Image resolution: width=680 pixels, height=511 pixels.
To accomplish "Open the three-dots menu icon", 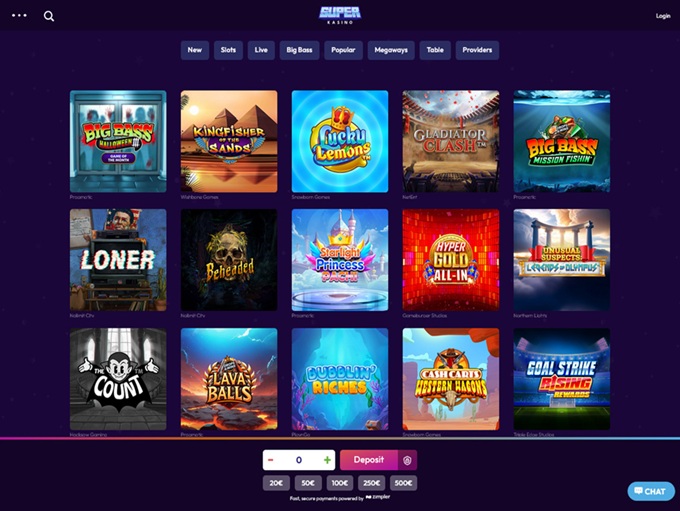I will [19, 16].
